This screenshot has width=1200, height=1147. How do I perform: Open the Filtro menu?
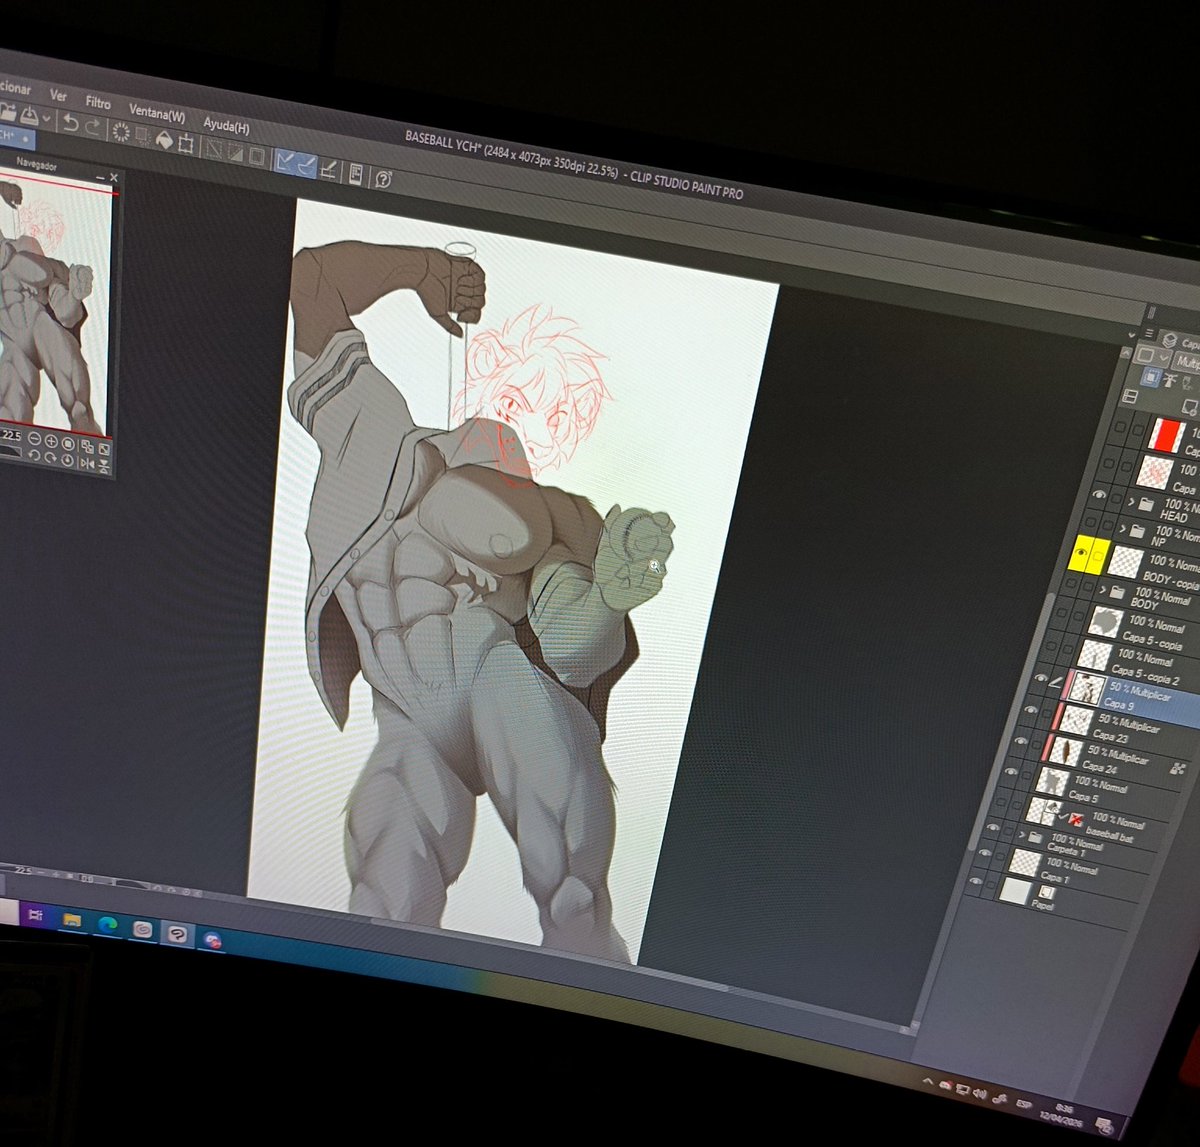click(x=98, y=103)
